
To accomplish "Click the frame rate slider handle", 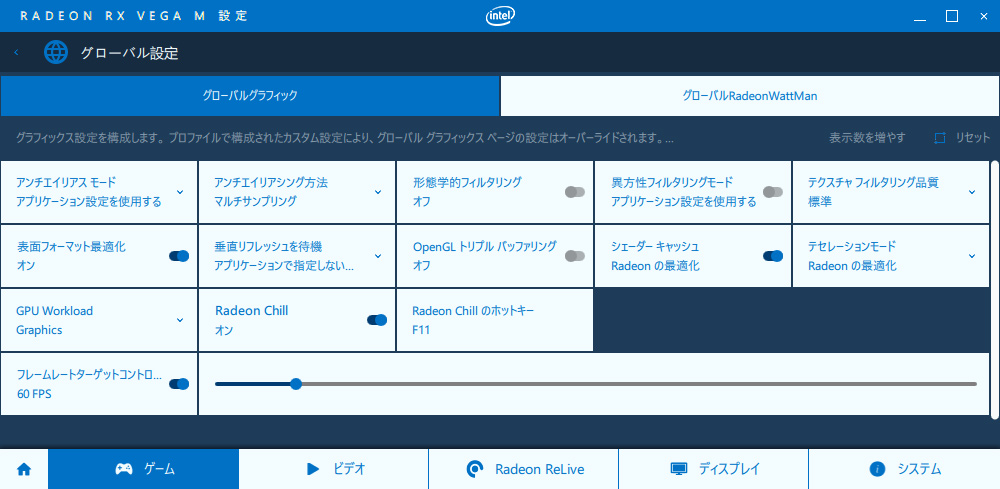I will tap(295, 384).
